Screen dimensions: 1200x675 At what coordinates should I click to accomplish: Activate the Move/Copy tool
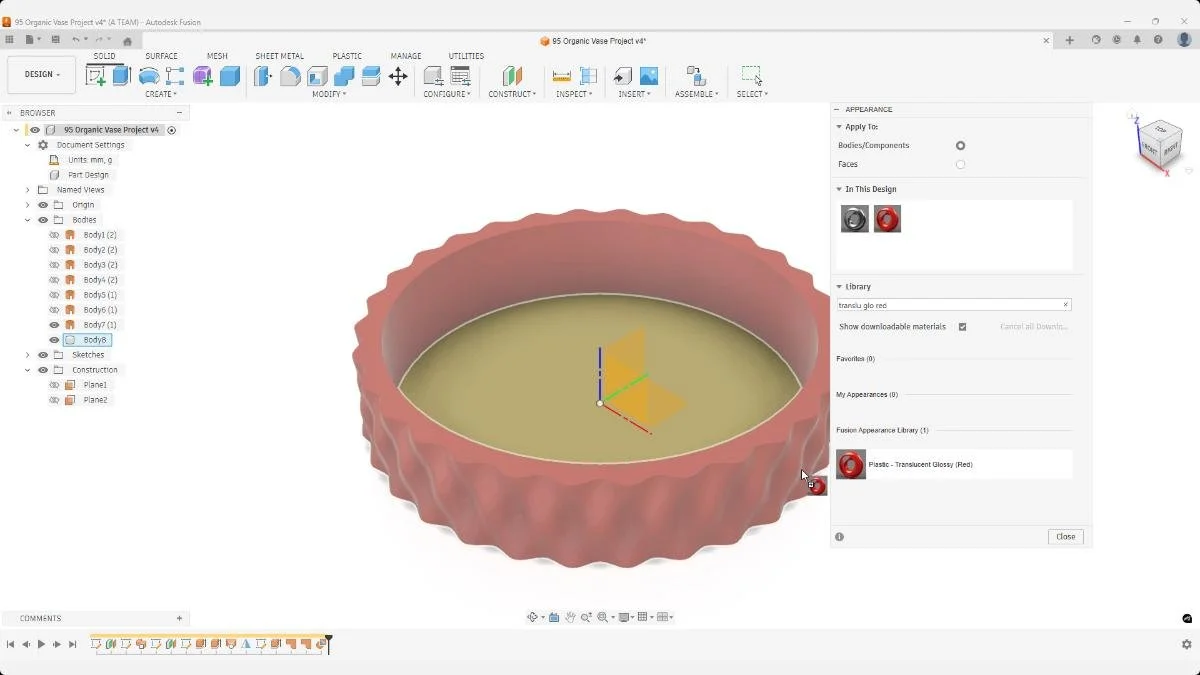(400, 76)
